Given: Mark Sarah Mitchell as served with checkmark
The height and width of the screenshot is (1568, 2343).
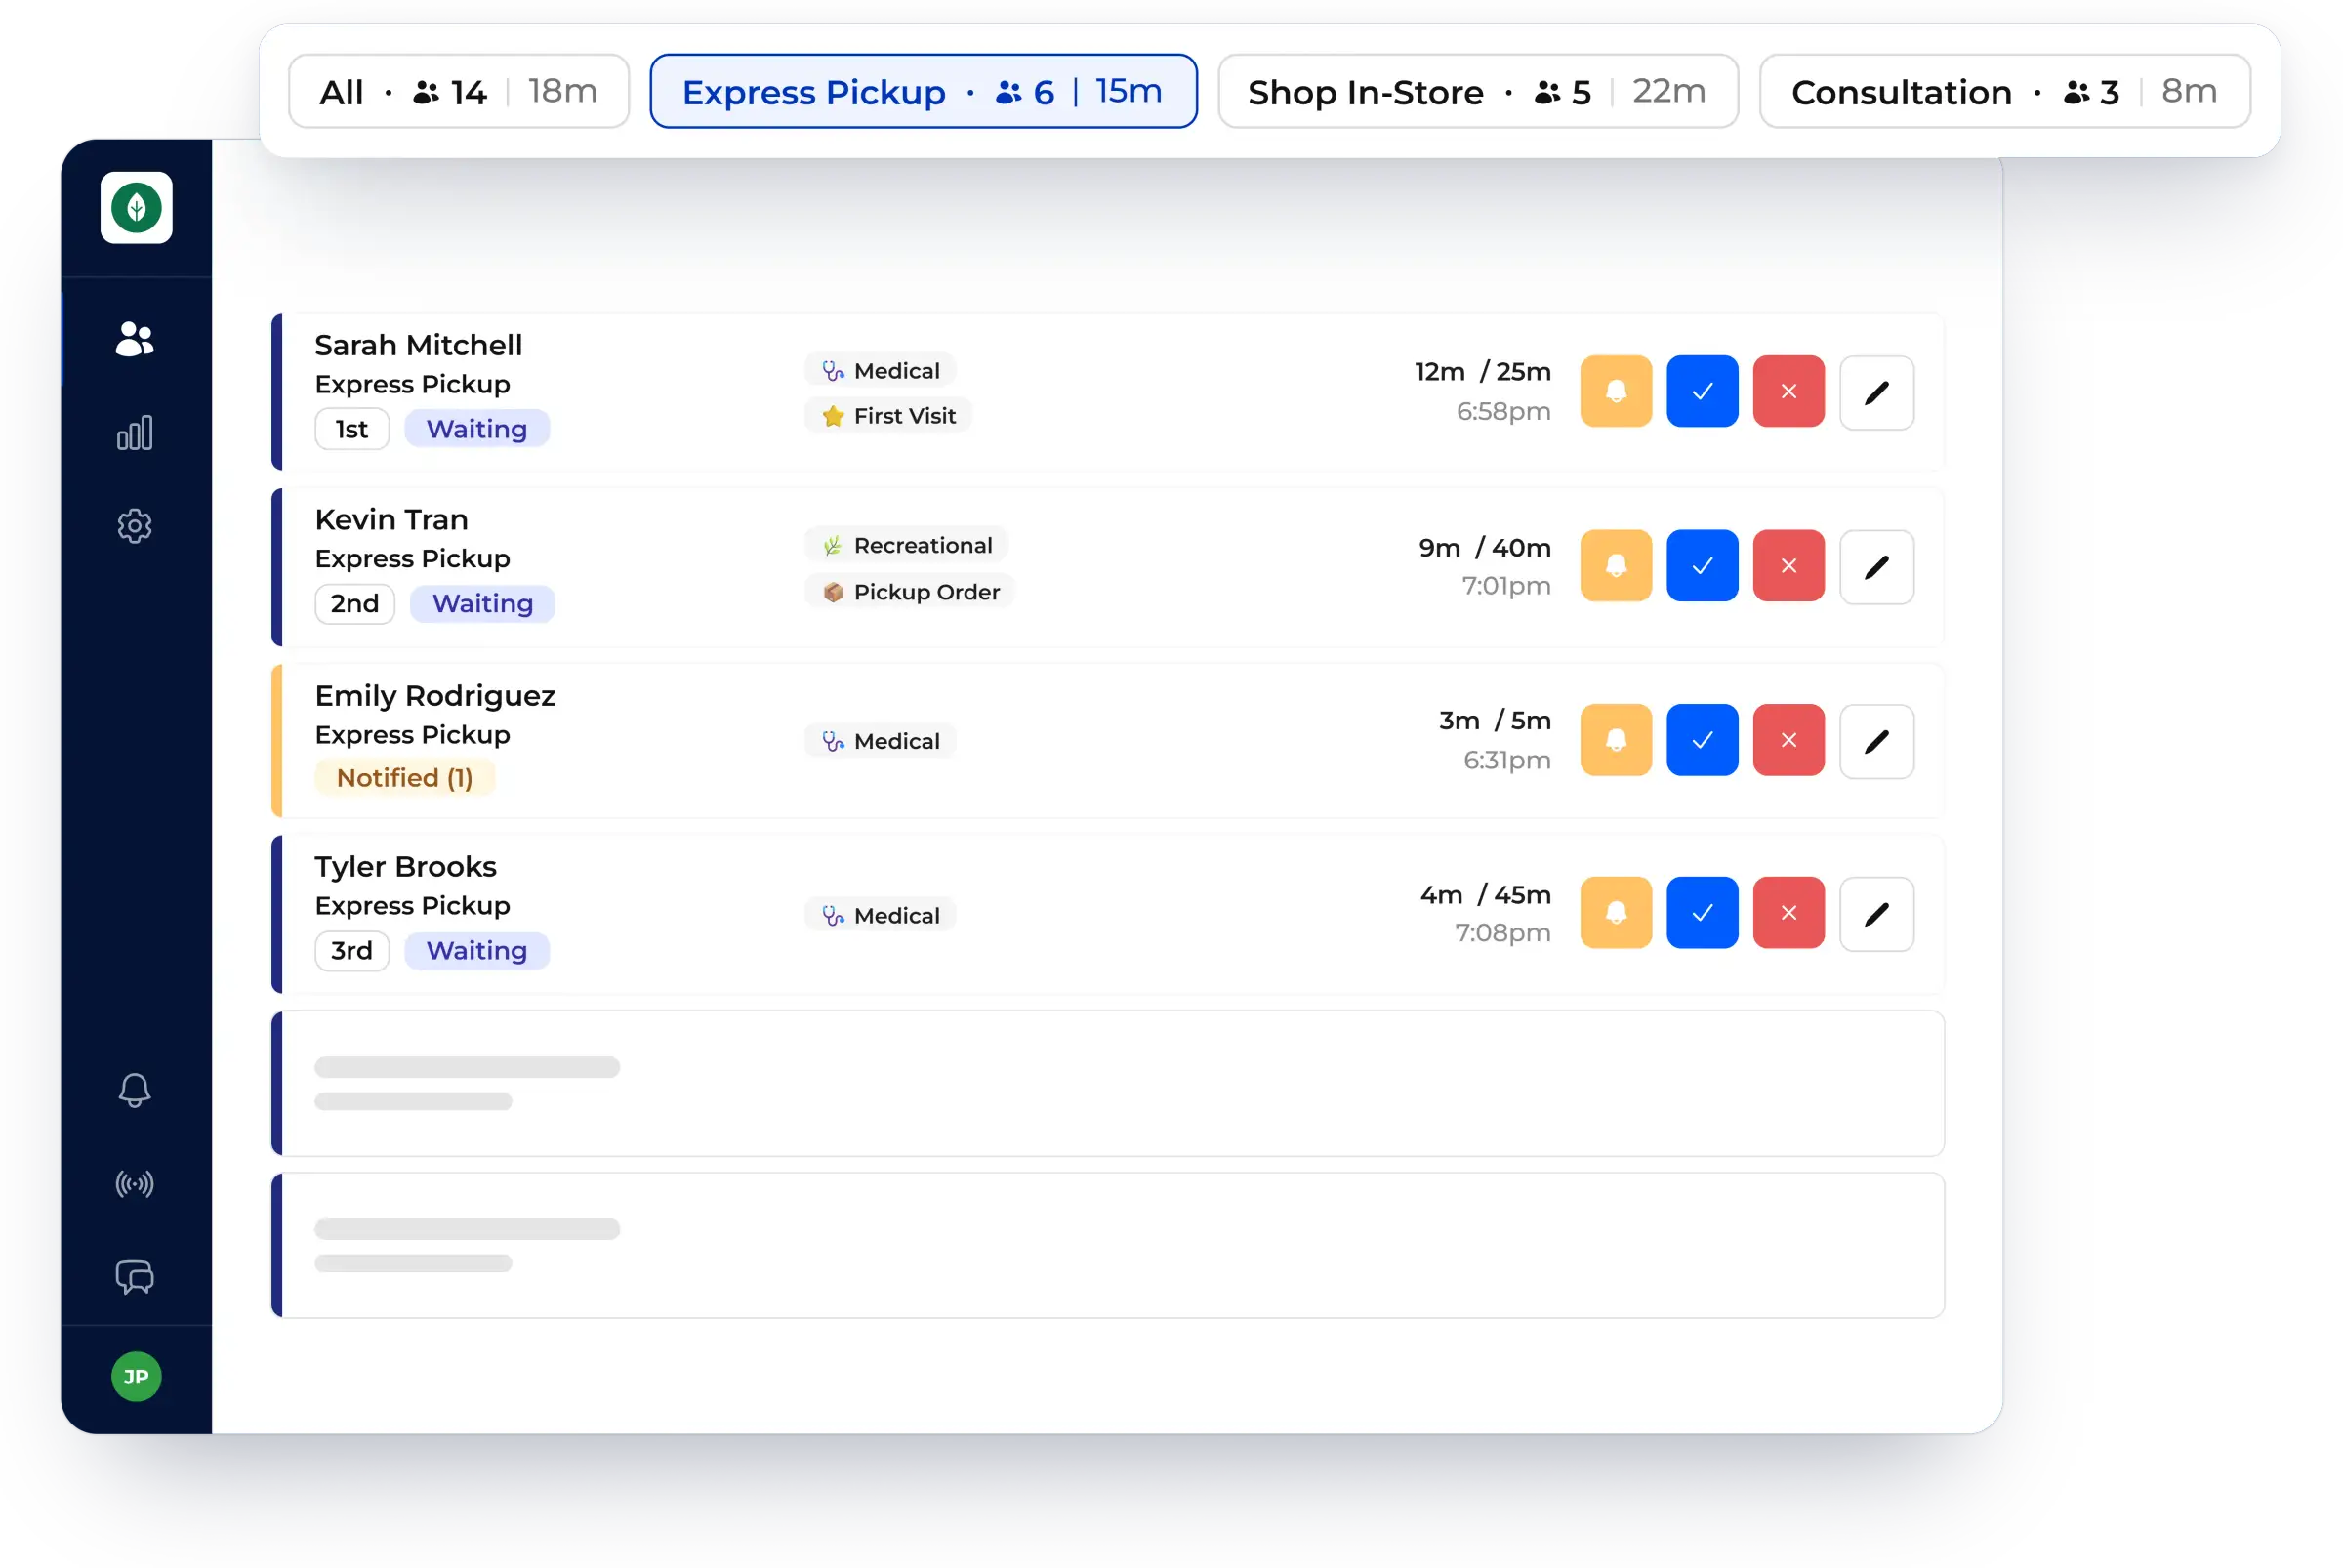Looking at the screenshot, I should pyautogui.click(x=1702, y=391).
